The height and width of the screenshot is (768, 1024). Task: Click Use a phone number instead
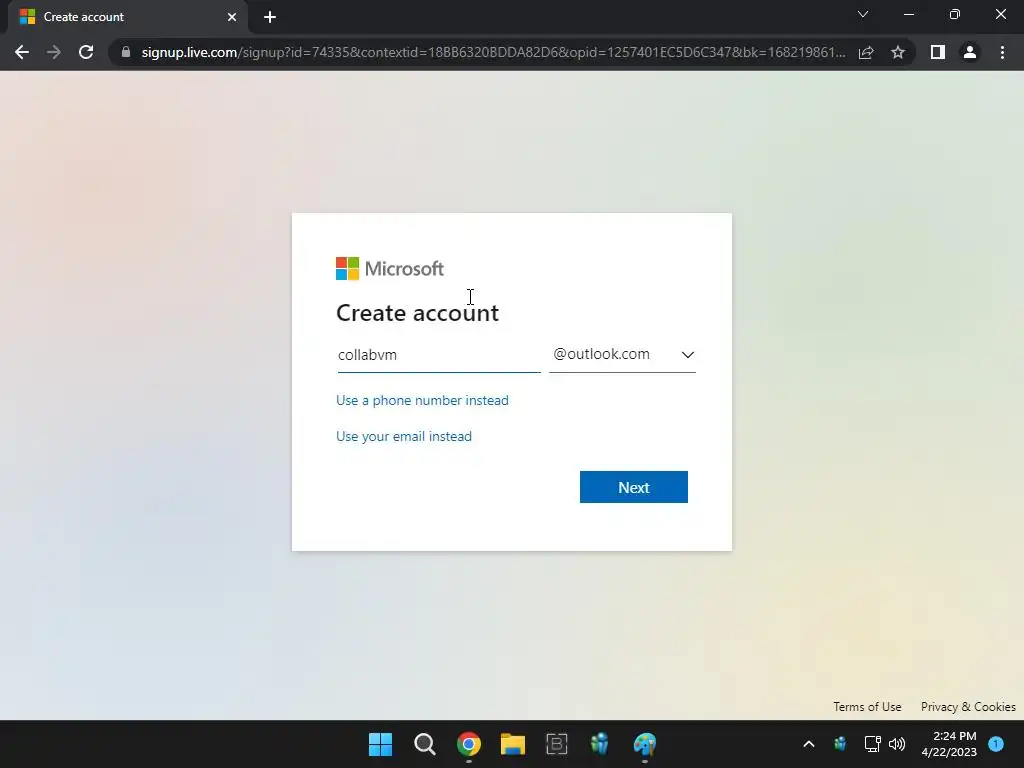point(422,400)
